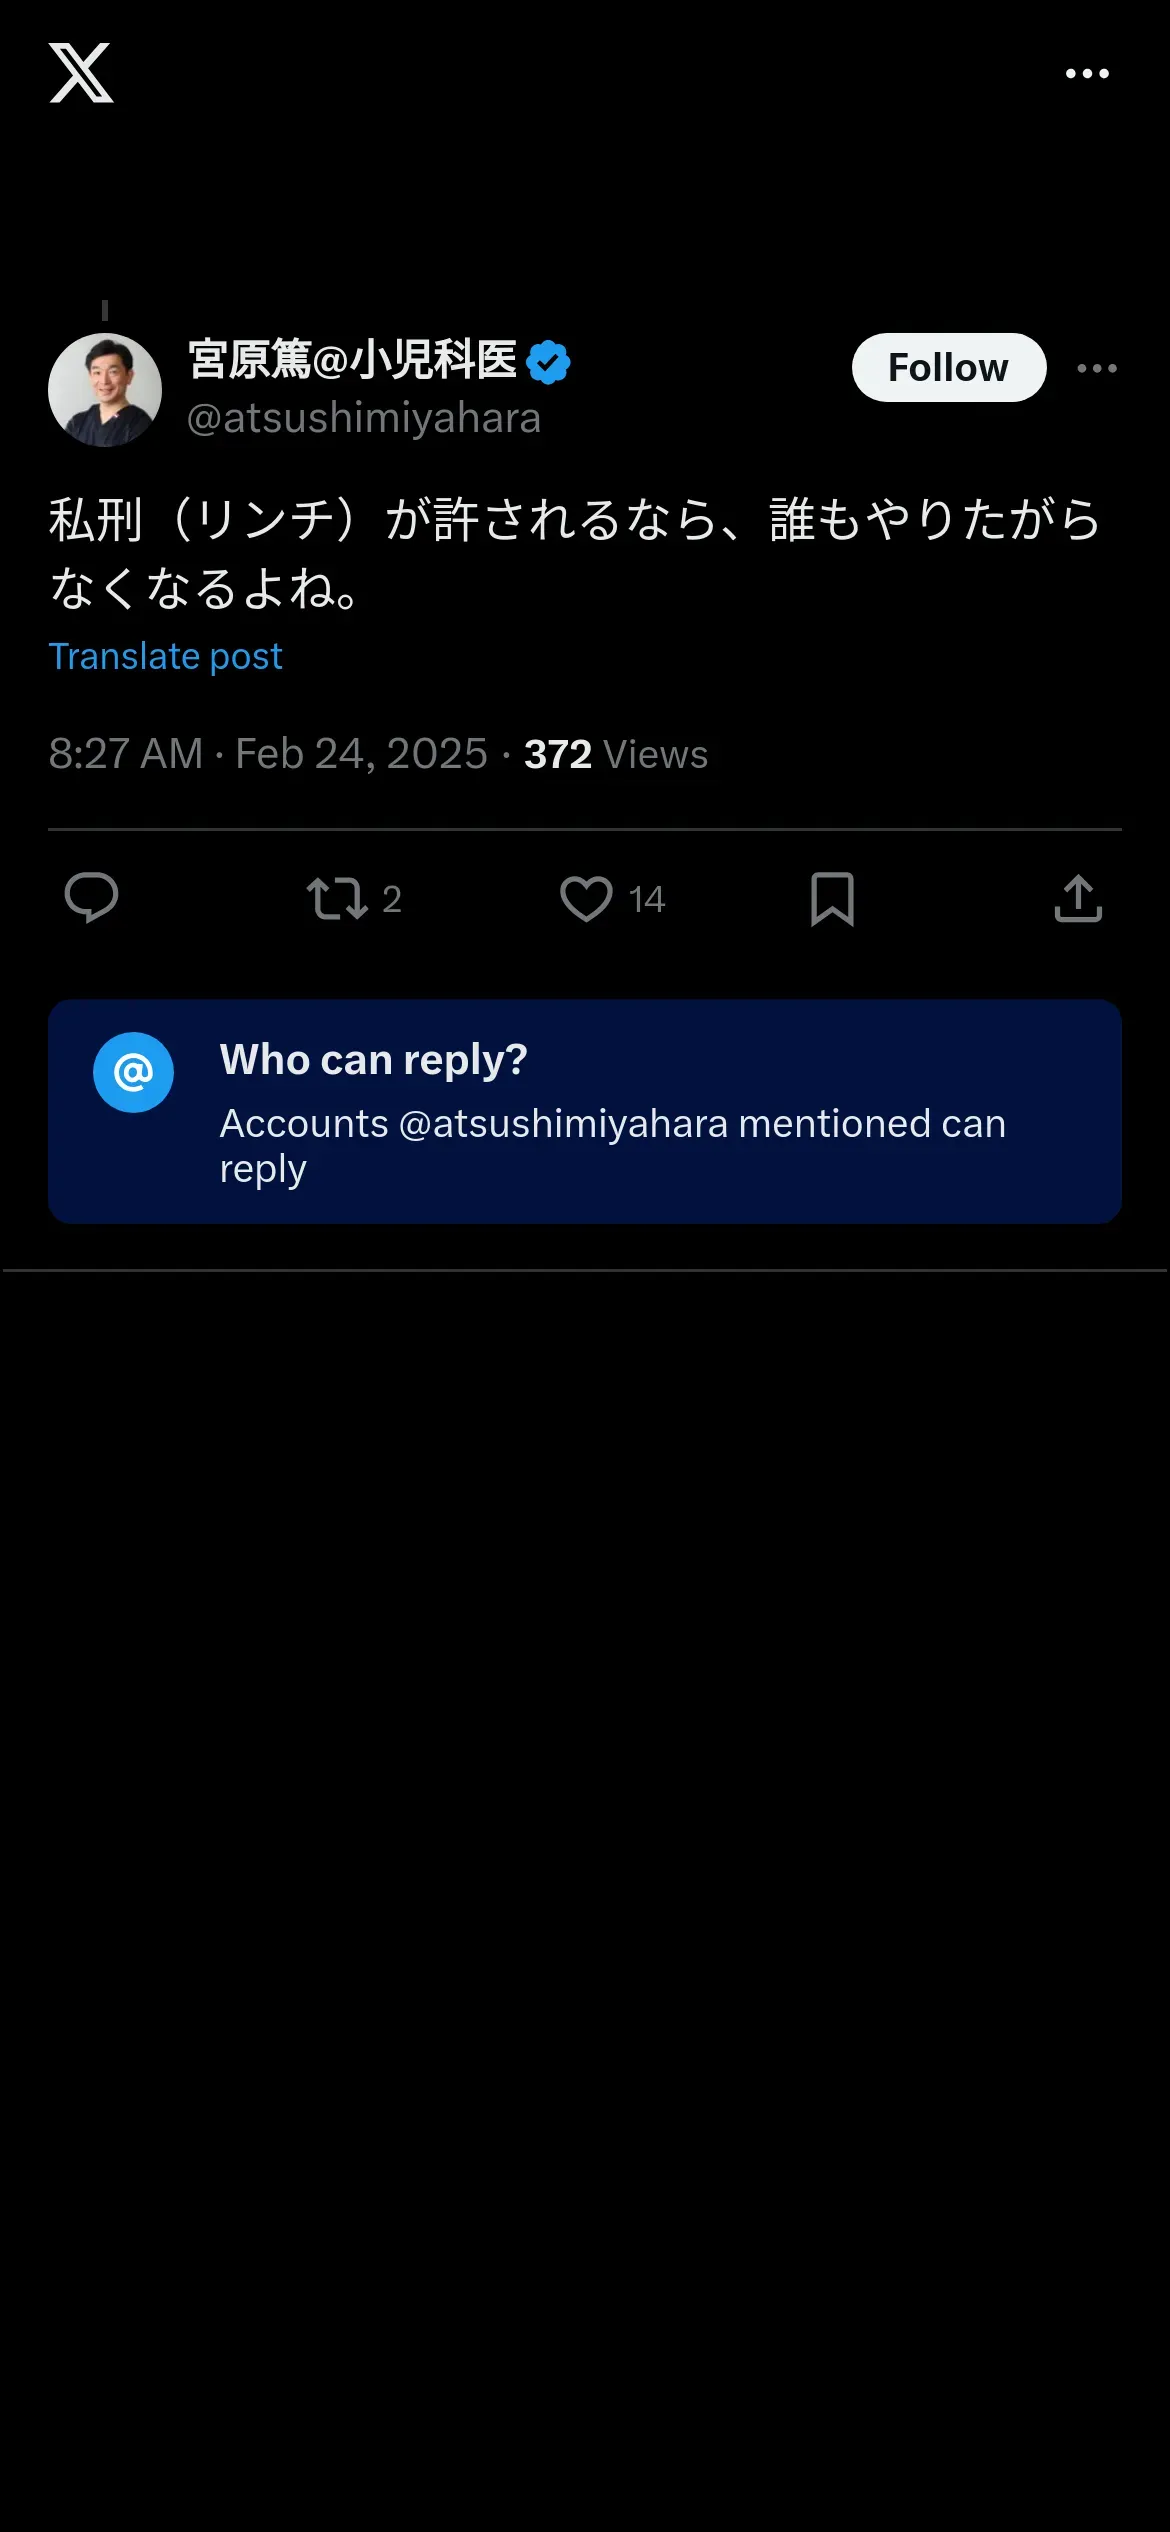Click the repost count of 2

click(392, 900)
